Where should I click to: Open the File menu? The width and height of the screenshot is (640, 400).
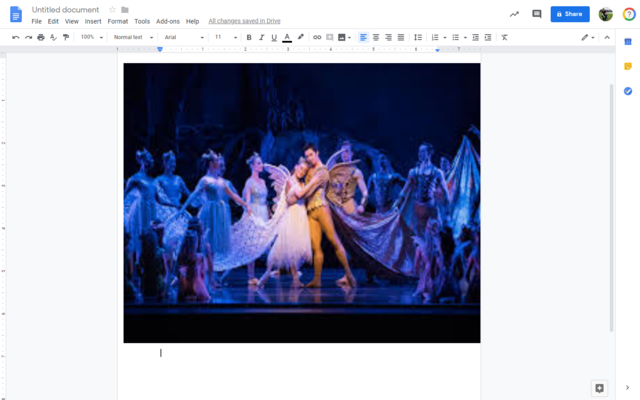pos(36,21)
